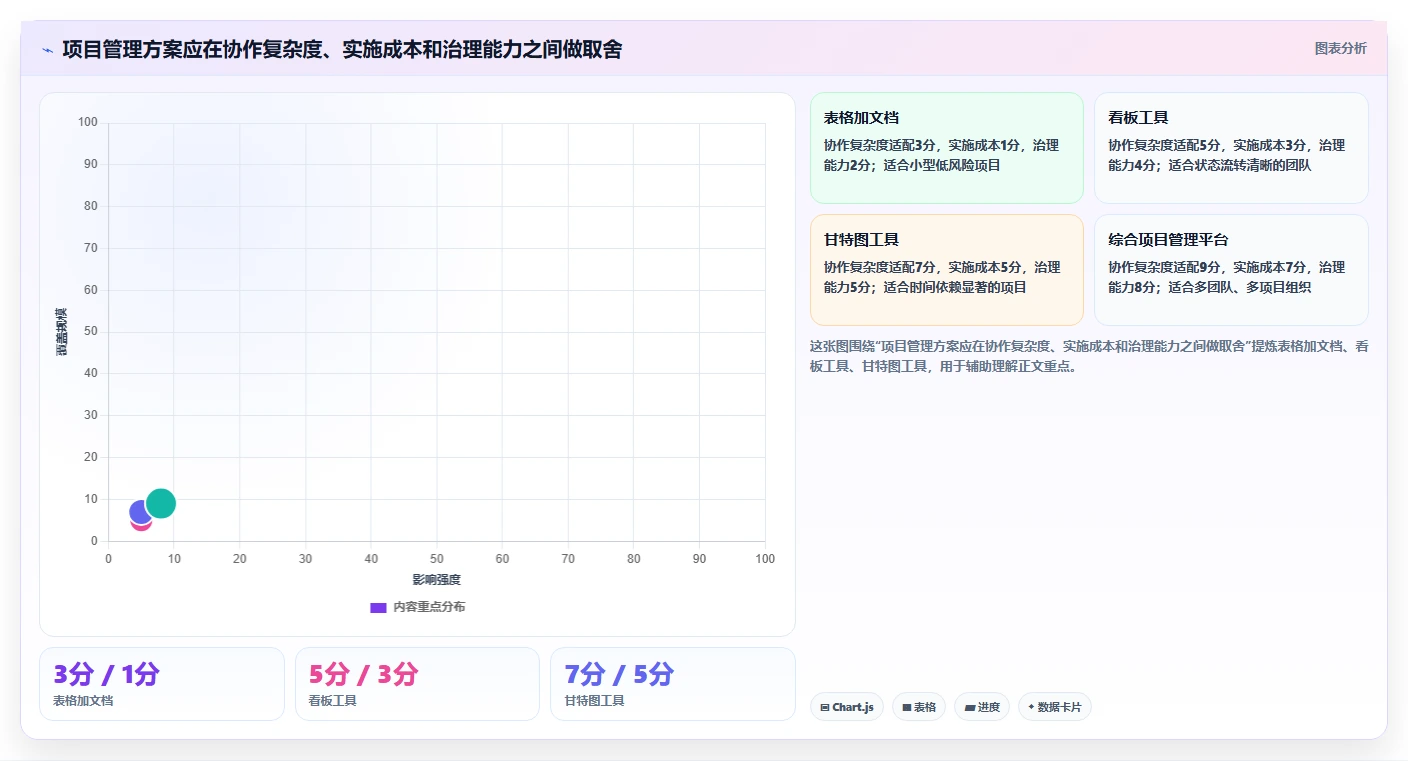The width and height of the screenshot is (1408, 761).
Task: Select the blue-purple bubble in the chart
Action: coord(139,511)
